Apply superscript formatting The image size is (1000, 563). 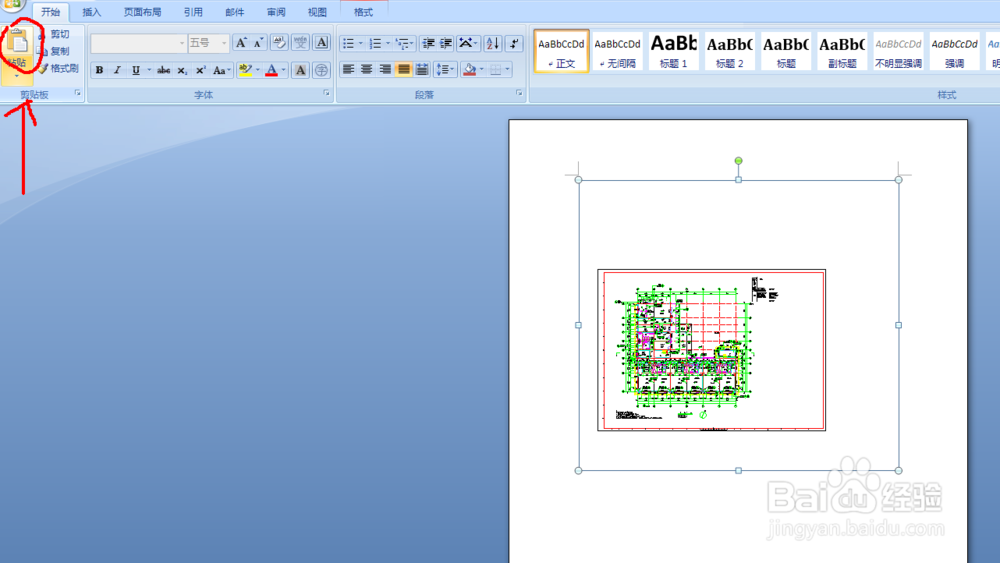(x=200, y=70)
